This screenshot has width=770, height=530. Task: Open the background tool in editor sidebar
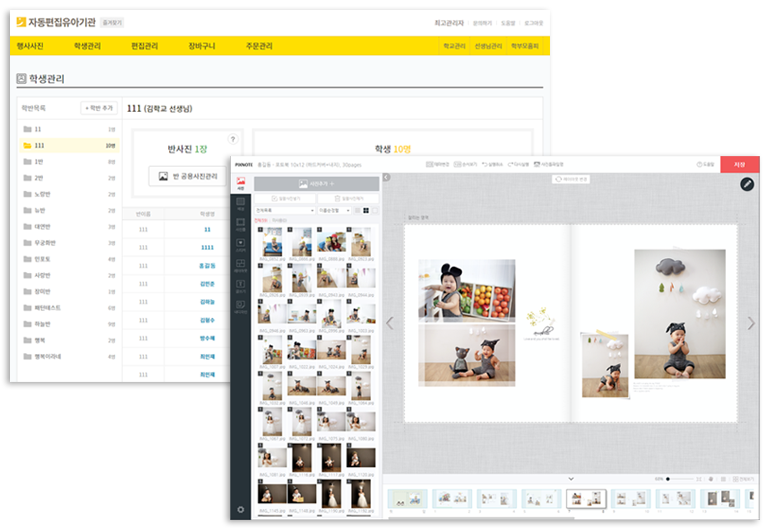coord(241,203)
